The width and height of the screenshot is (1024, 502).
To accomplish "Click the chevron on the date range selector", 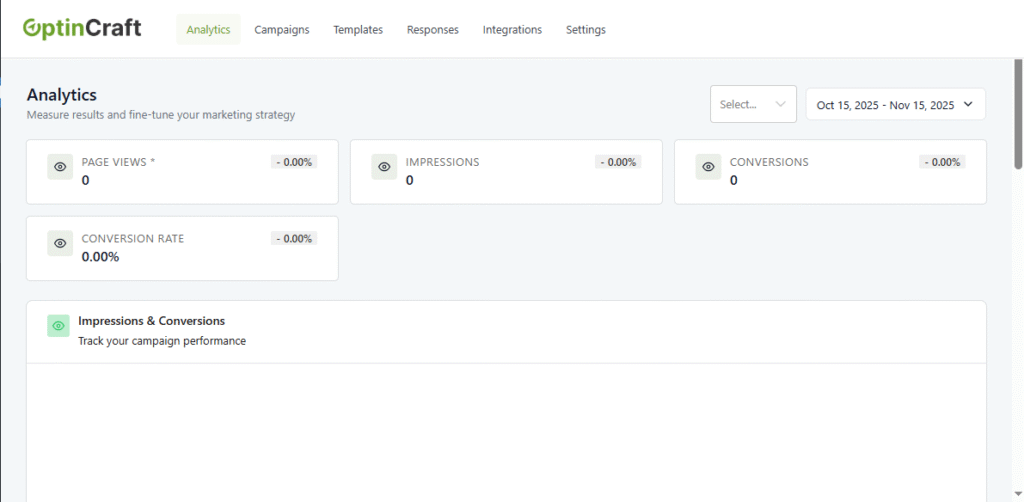I will pos(968,104).
